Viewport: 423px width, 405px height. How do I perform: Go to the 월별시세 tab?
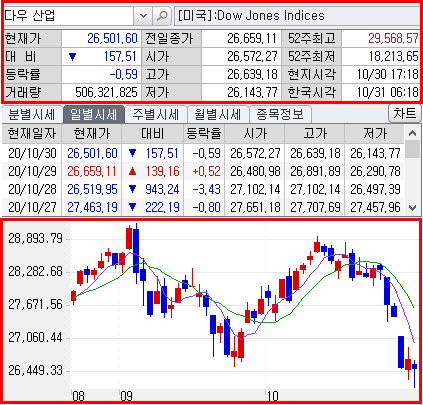click(218, 115)
